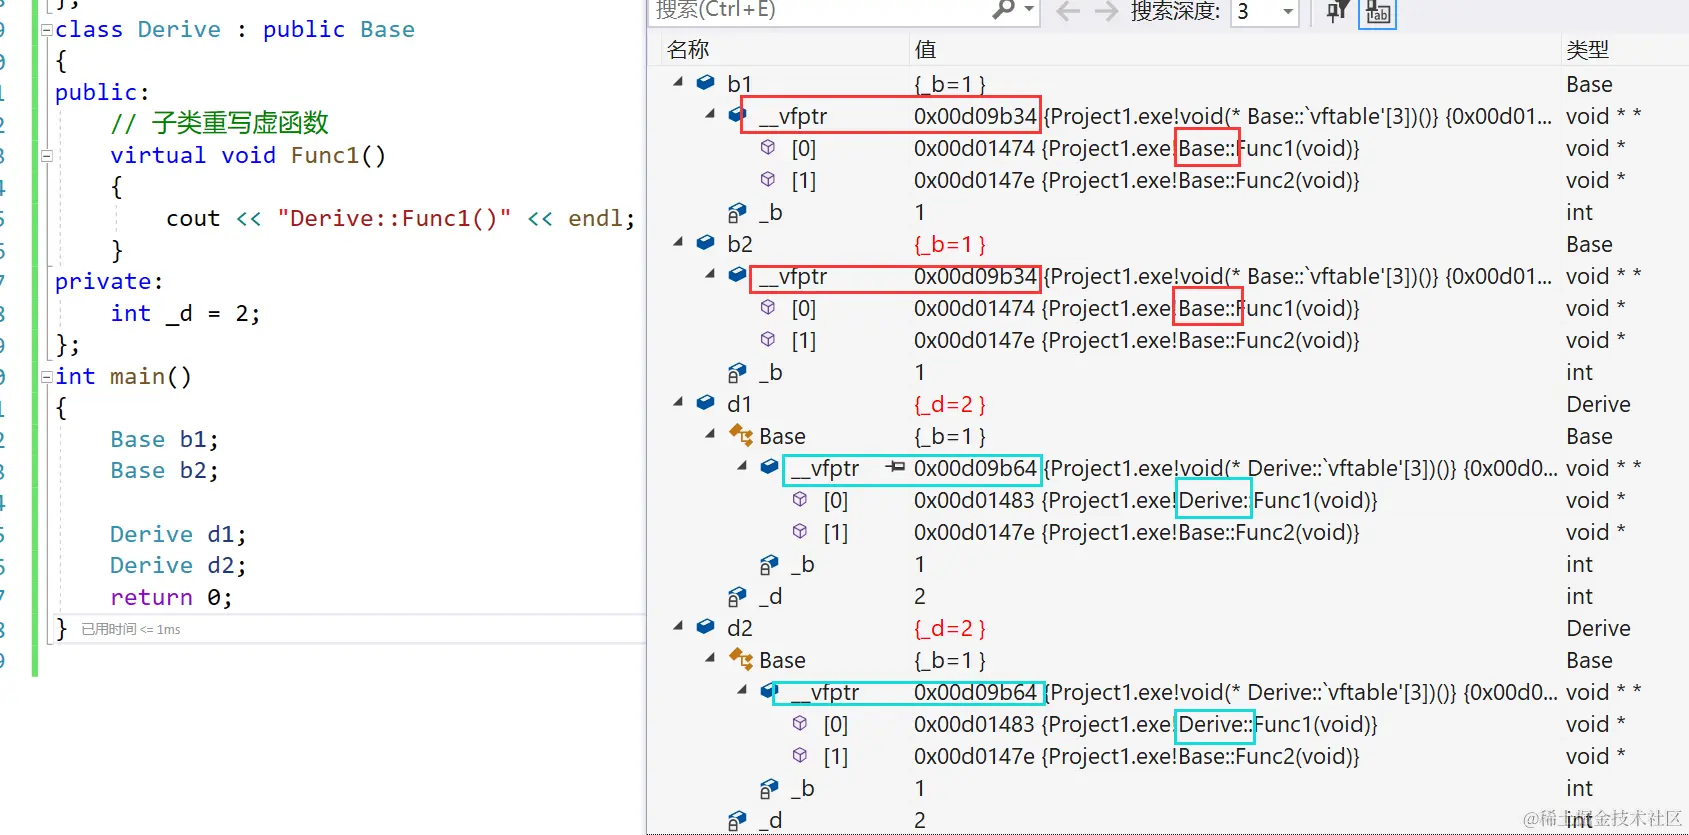Screen dimensions: 1689x835
Task: Collapse the Base node under d1
Action: coord(711,433)
